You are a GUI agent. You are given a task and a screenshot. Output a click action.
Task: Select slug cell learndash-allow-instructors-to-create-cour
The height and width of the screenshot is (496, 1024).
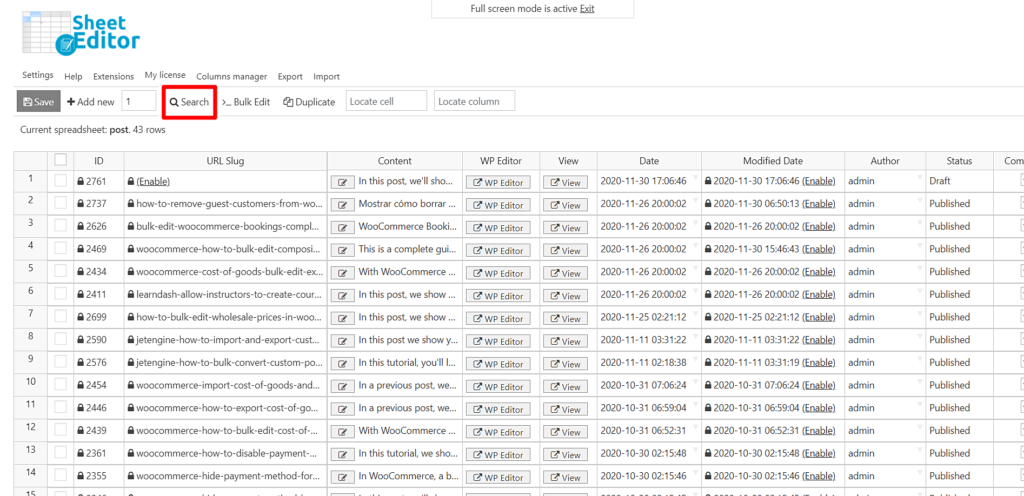click(225, 294)
